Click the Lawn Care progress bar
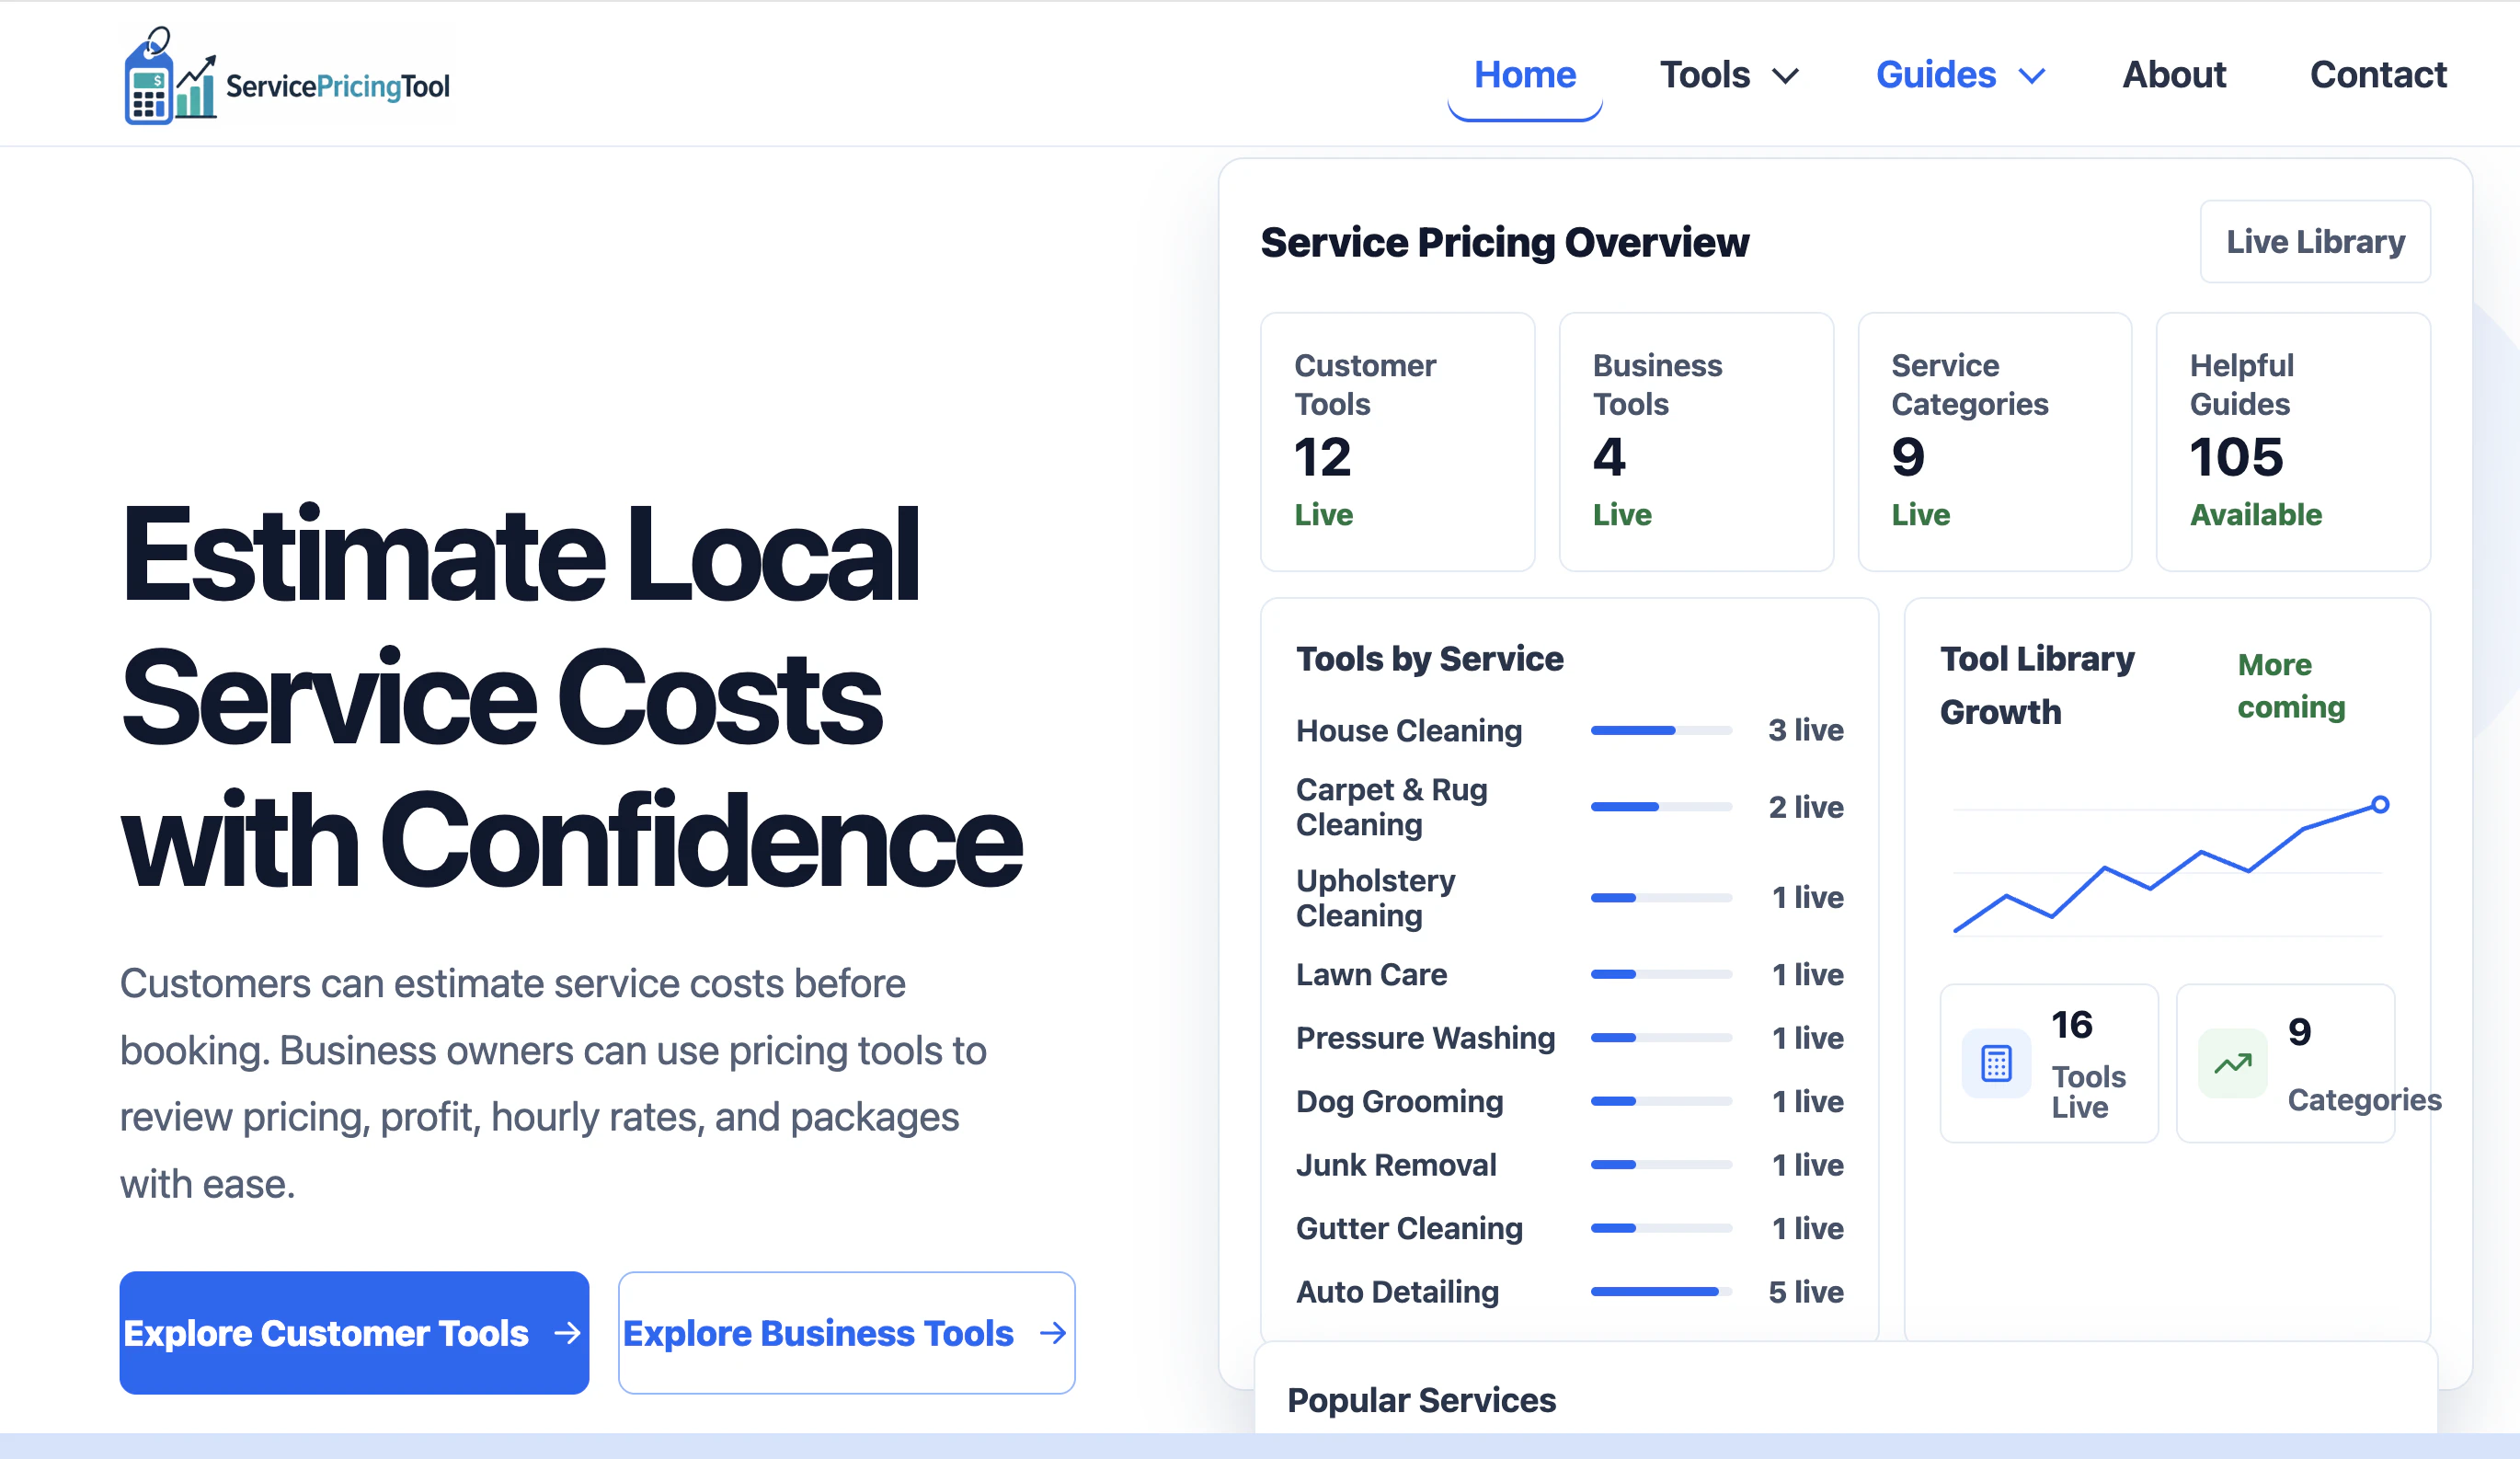The width and height of the screenshot is (2520, 1459). tap(1661, 974)
